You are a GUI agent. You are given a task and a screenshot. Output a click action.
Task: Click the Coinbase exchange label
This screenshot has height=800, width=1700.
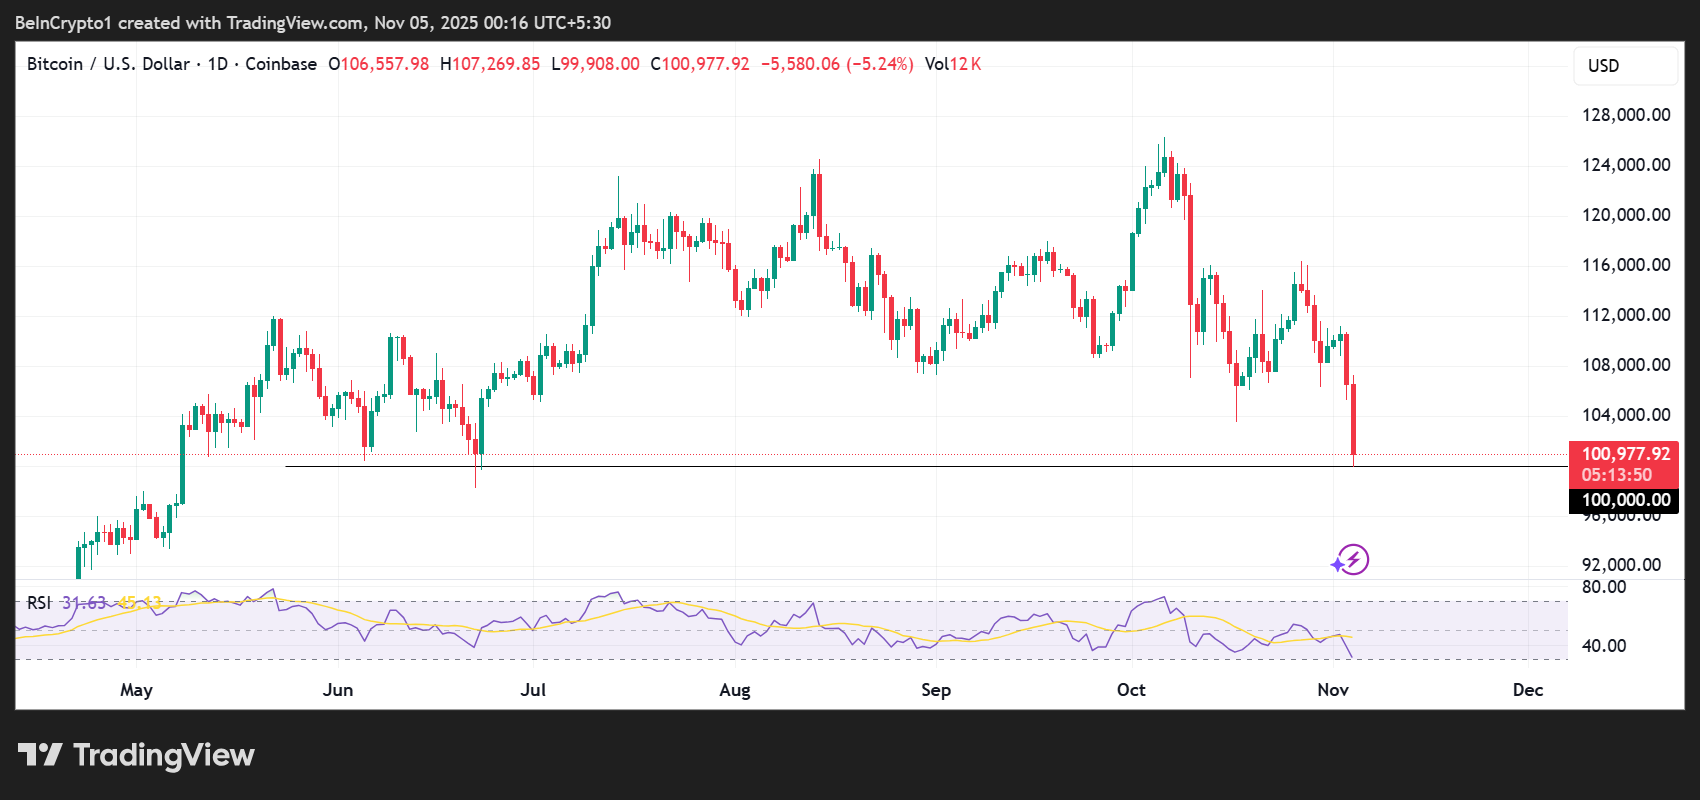point(281,64)
